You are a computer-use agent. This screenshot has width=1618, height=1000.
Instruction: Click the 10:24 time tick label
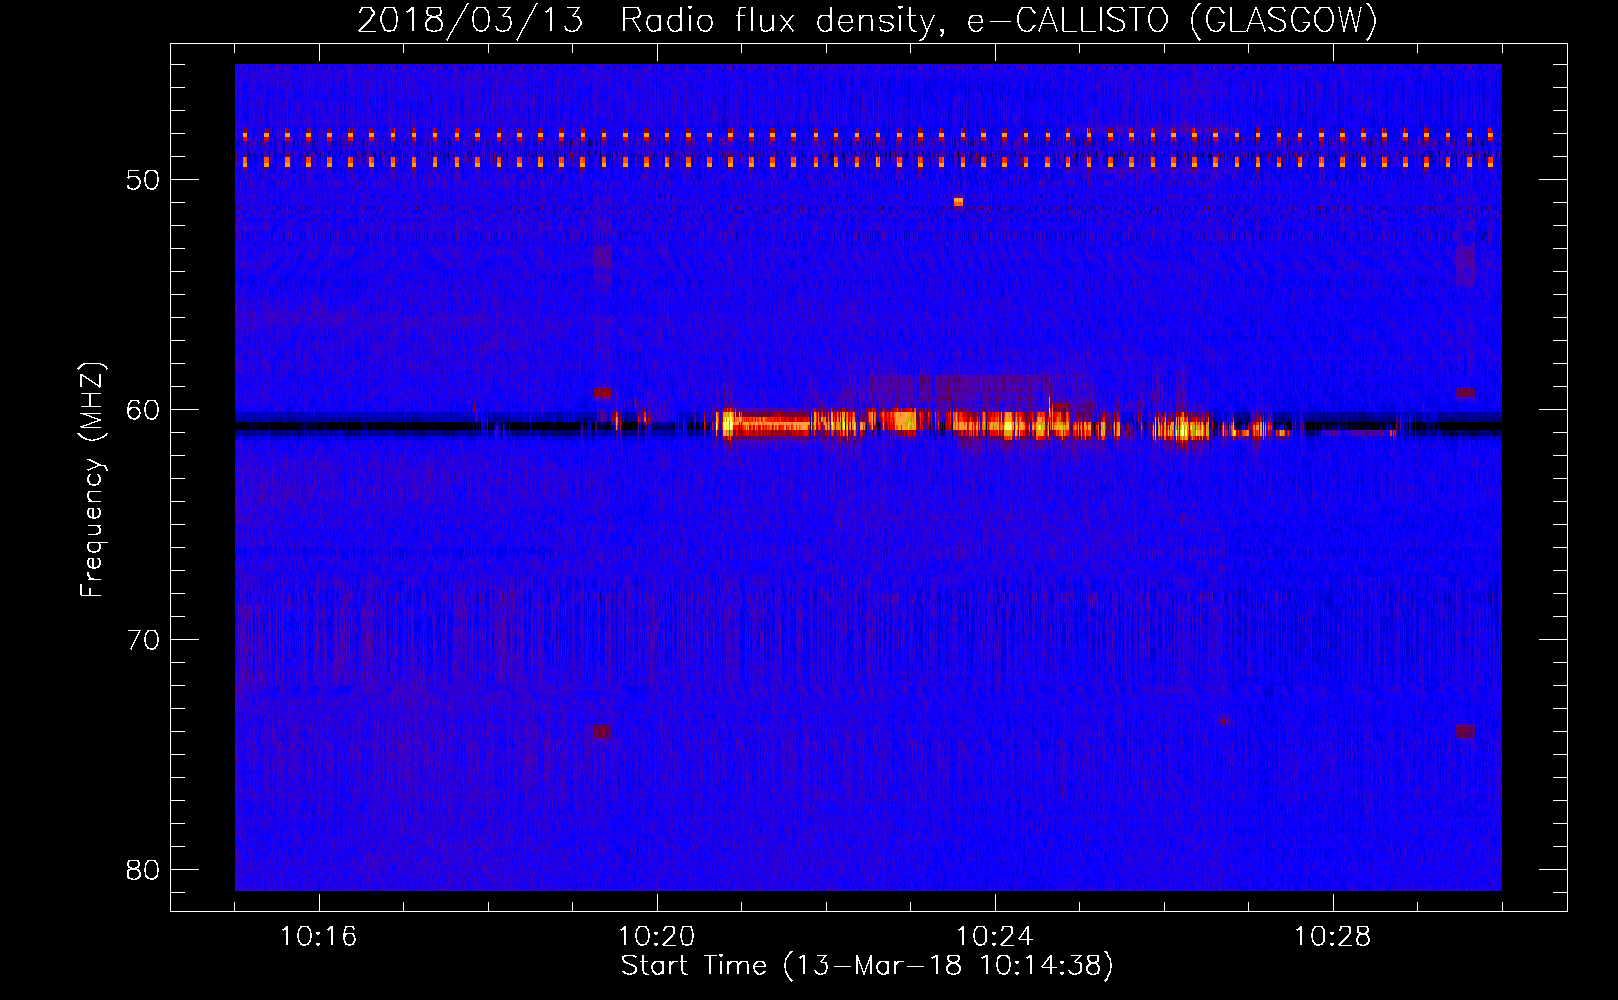(x=994, y=937)
